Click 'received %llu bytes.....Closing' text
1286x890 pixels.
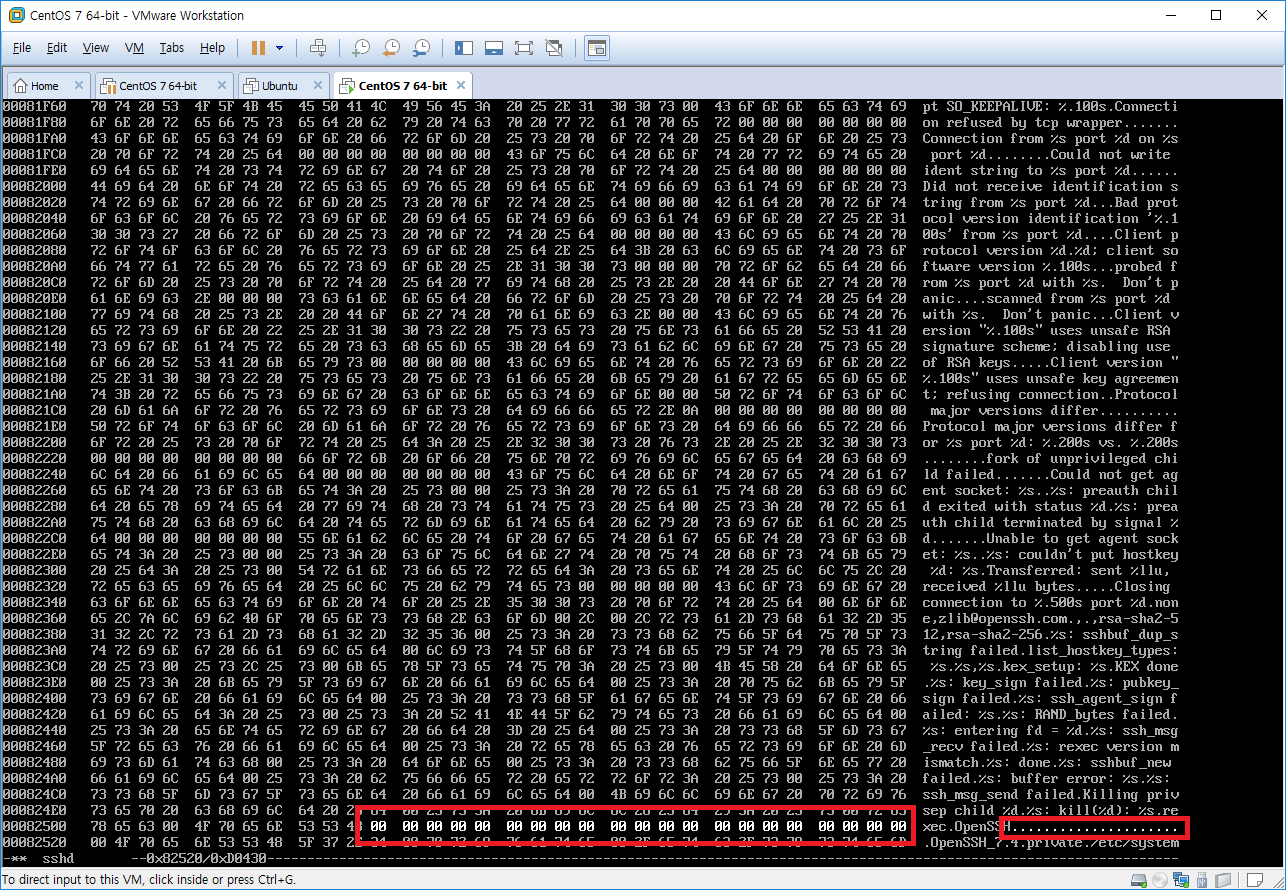[x=1046, y=587]
